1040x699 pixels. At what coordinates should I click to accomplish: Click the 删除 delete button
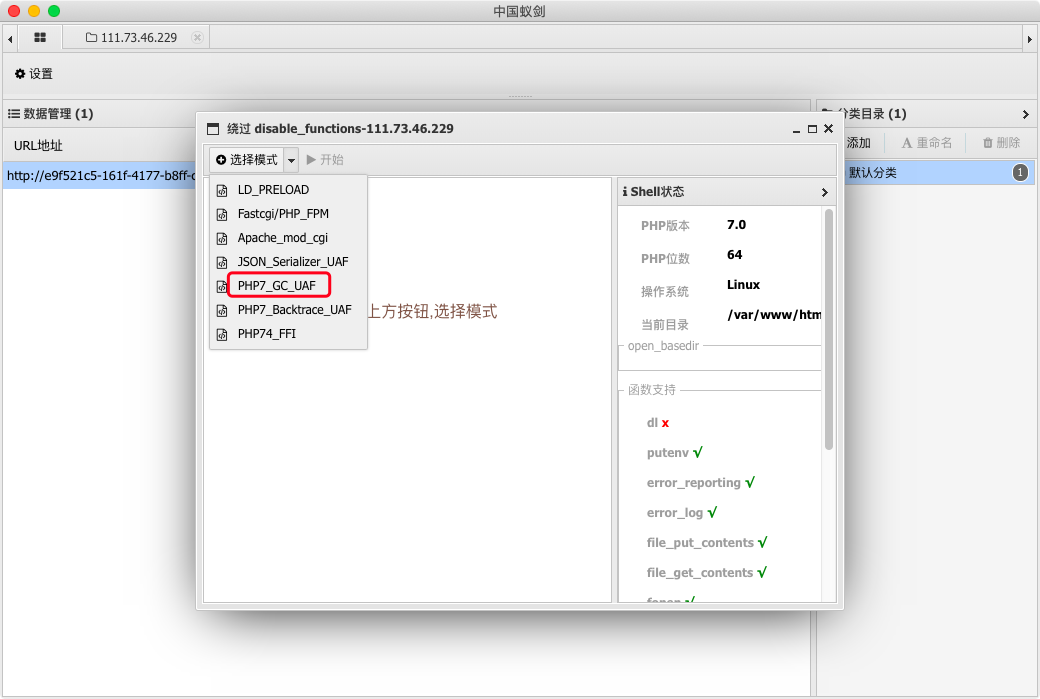1002,143
